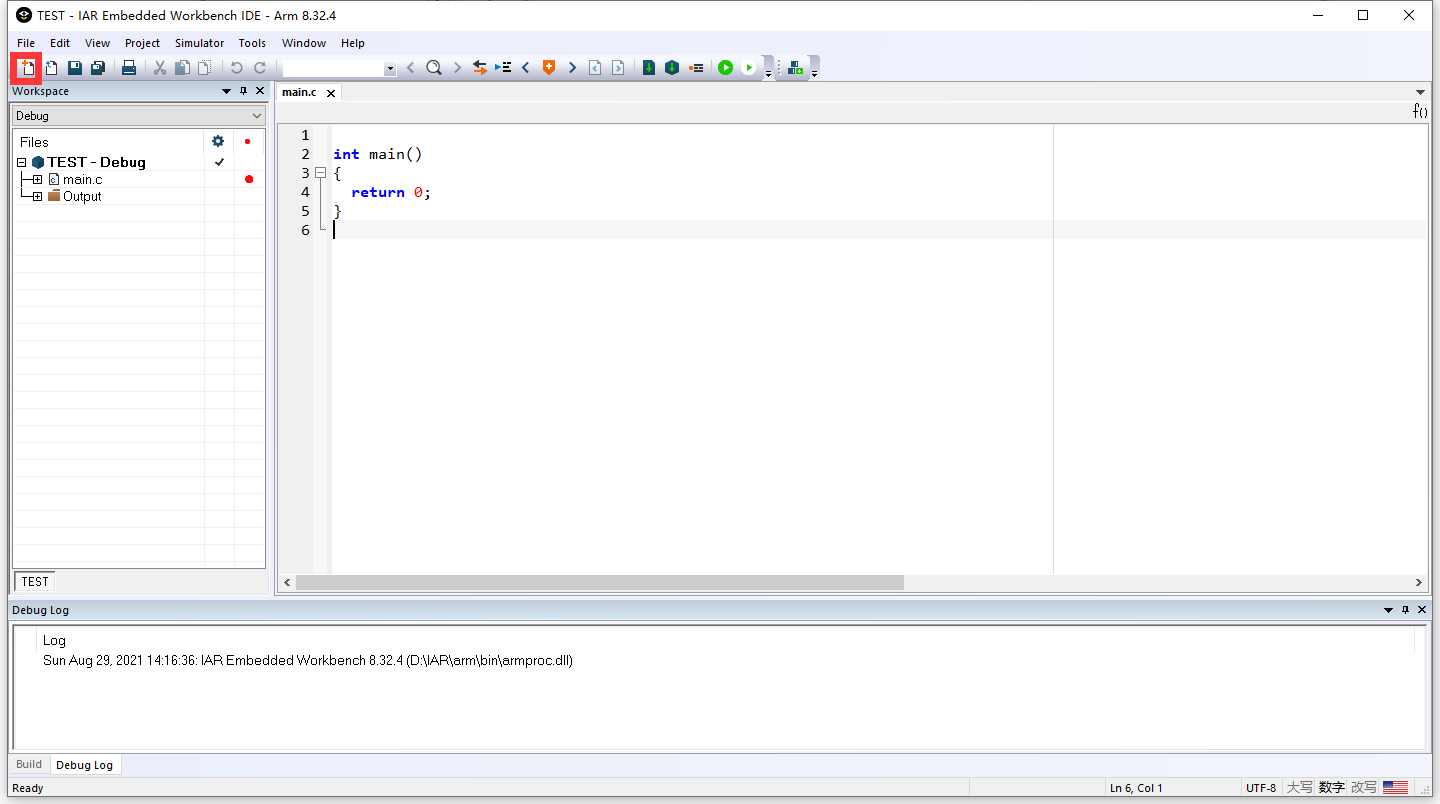
Task: Click UTF-8 encoding in status bar
Action: [1261, 788]
